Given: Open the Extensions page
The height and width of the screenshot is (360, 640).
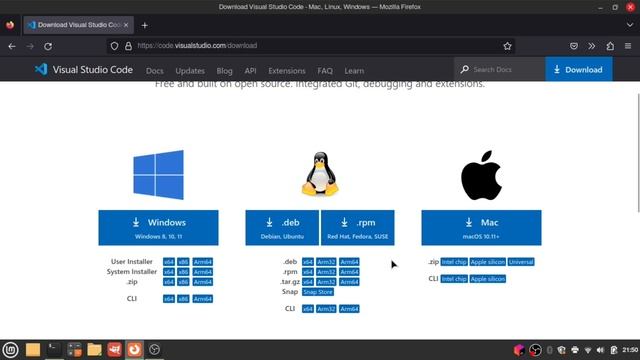Looking at the screenshot, I should [x=287, y=71].
